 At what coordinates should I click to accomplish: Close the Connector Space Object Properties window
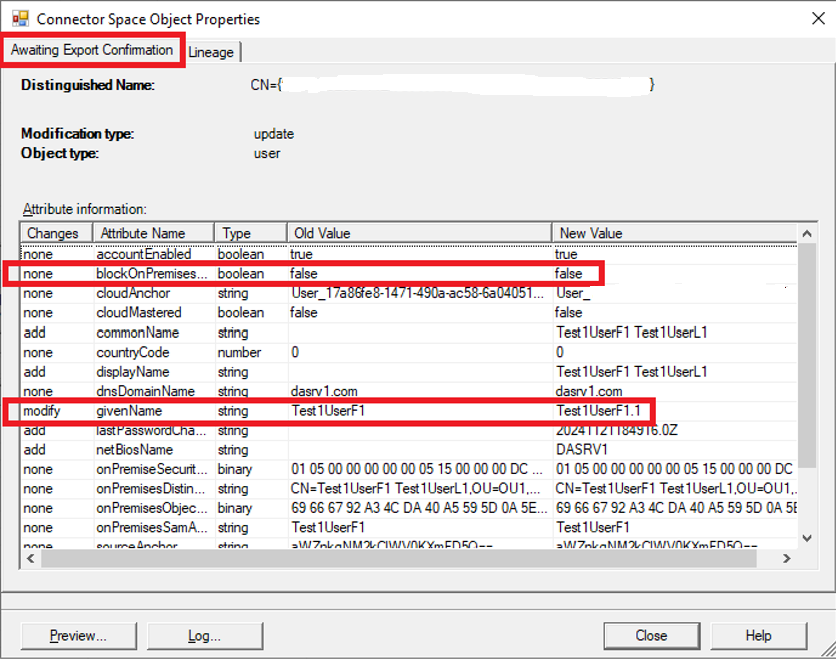tap(818, 19)
